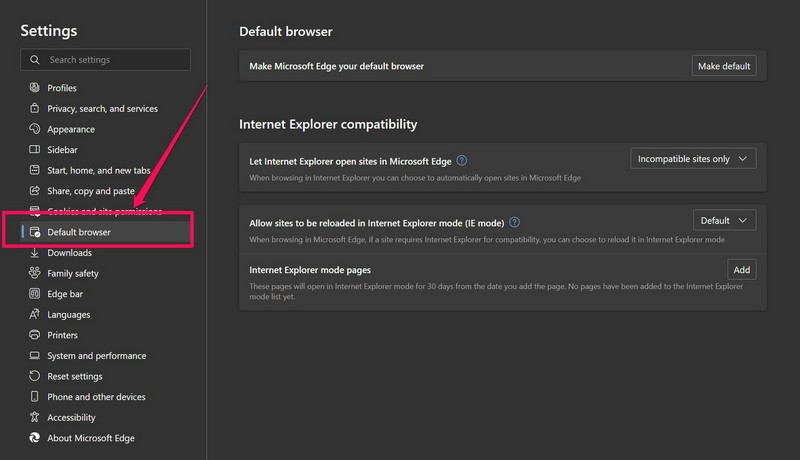The width and height of the screenshot is (800, 460).
Task: Click the Edge bar icon
Action: pyautogui.click(x=34, y=294)
